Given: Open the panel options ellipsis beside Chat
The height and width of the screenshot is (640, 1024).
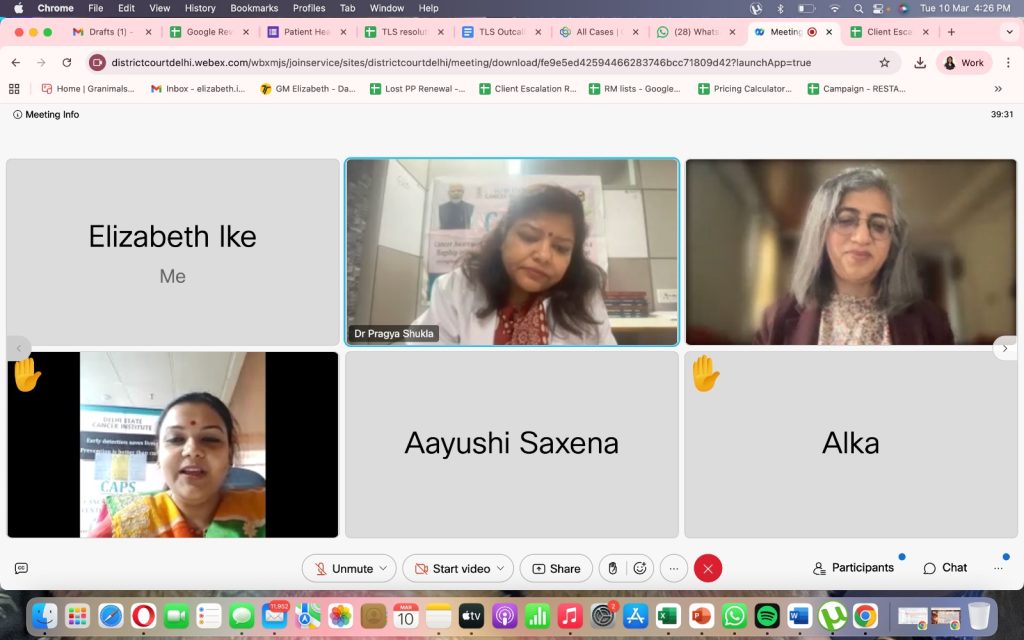Looking at the screenshot, I should pos(999,569).
